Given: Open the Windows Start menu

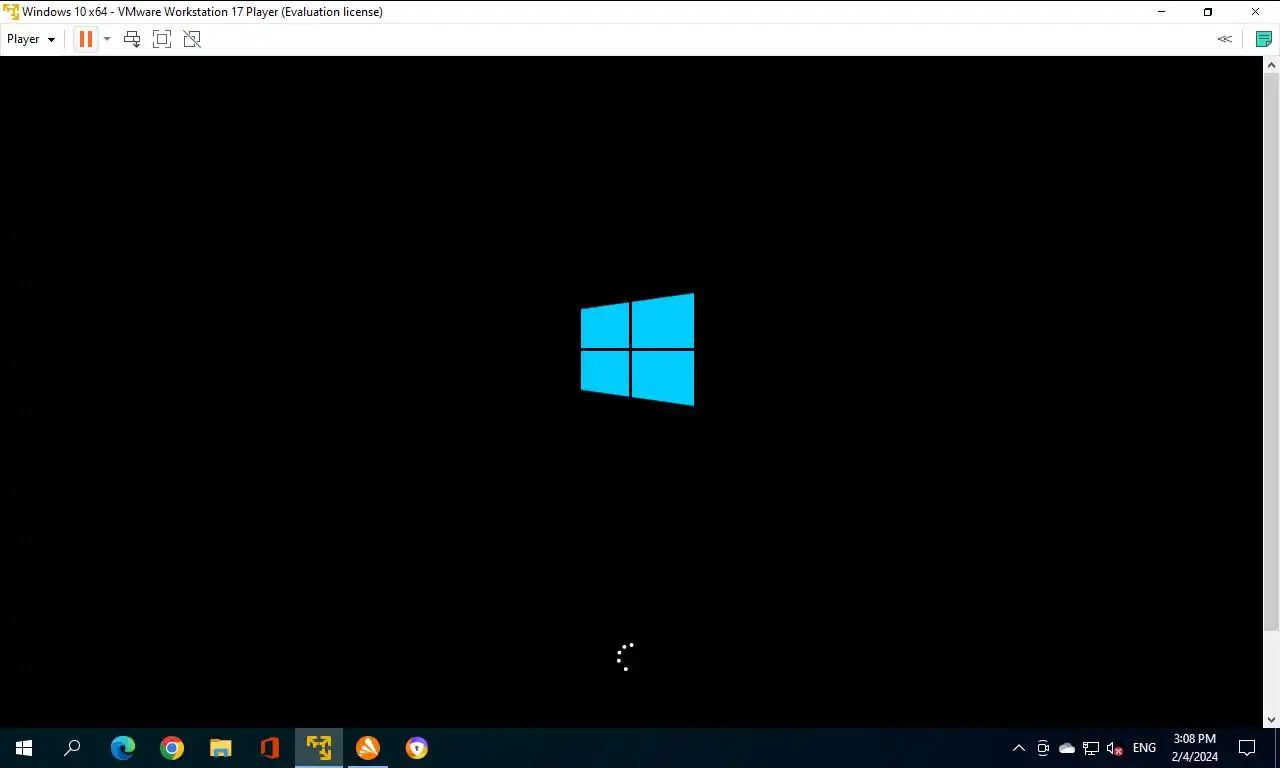Looking at the screenshot, I should click(24, 748).
